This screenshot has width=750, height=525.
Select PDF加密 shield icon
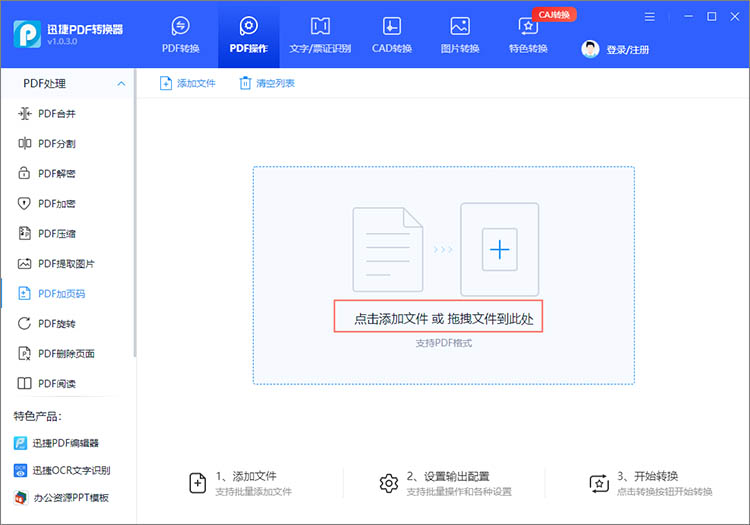(24, 204)
